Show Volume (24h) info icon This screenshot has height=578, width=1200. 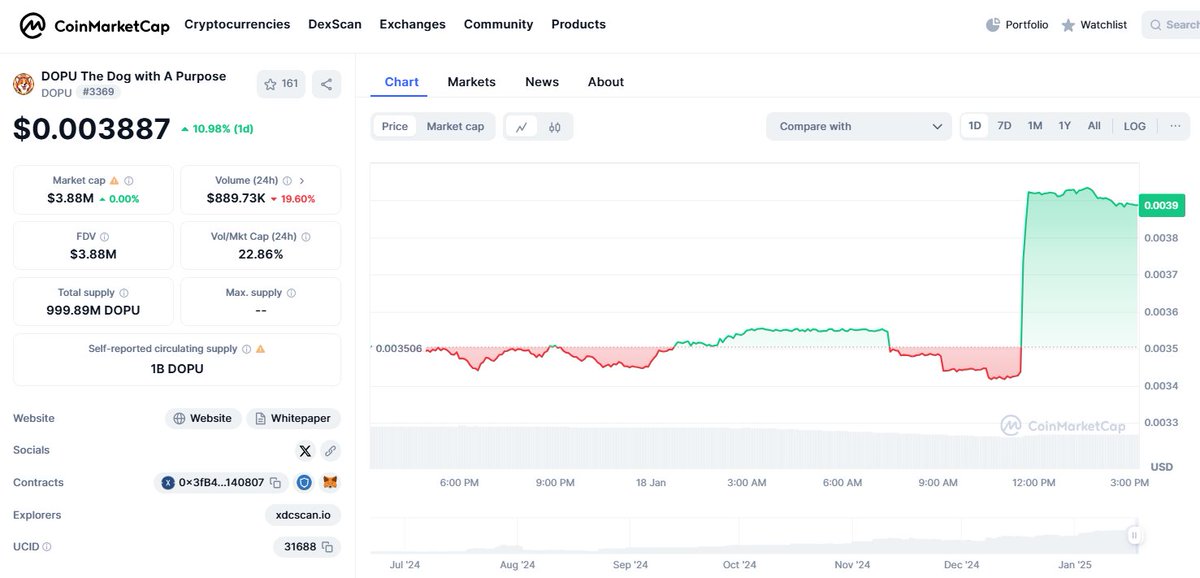coord(288,181)
